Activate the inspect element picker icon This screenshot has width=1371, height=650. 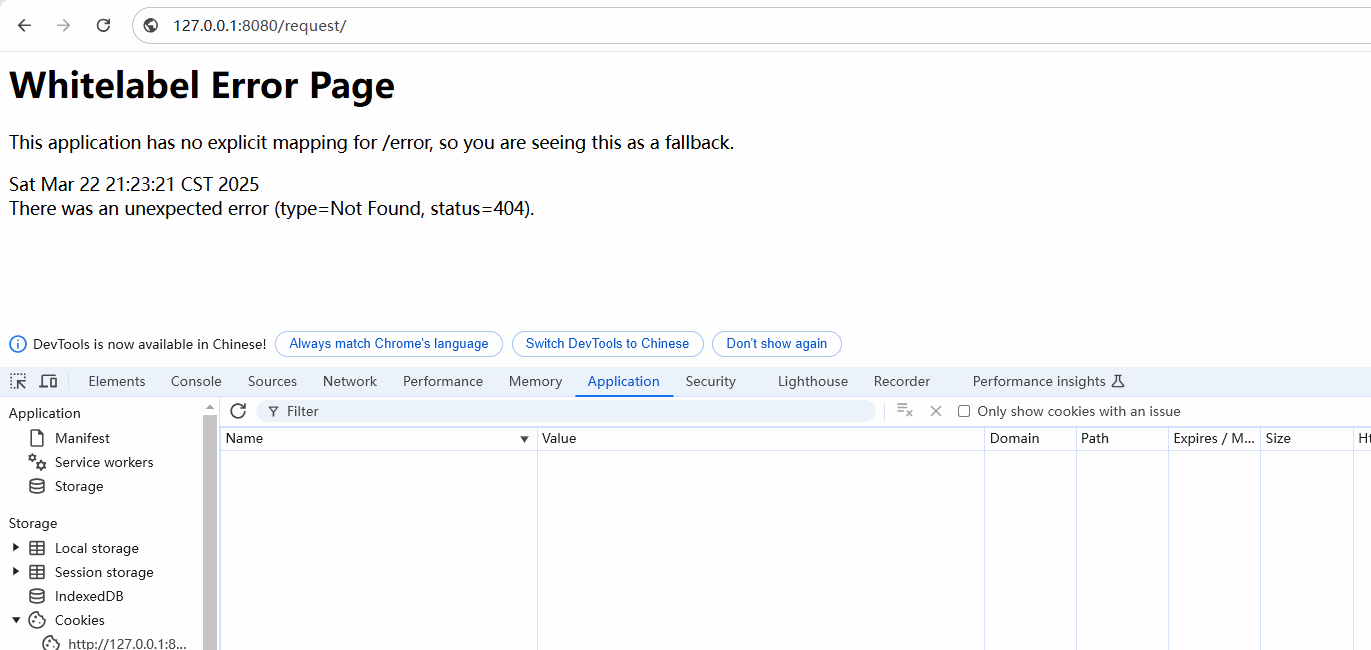tap(18, 381)
